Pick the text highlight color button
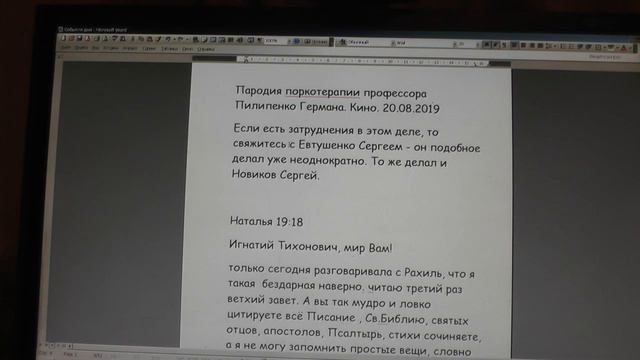This screenshot has height=360, width=640. [611, 47]
